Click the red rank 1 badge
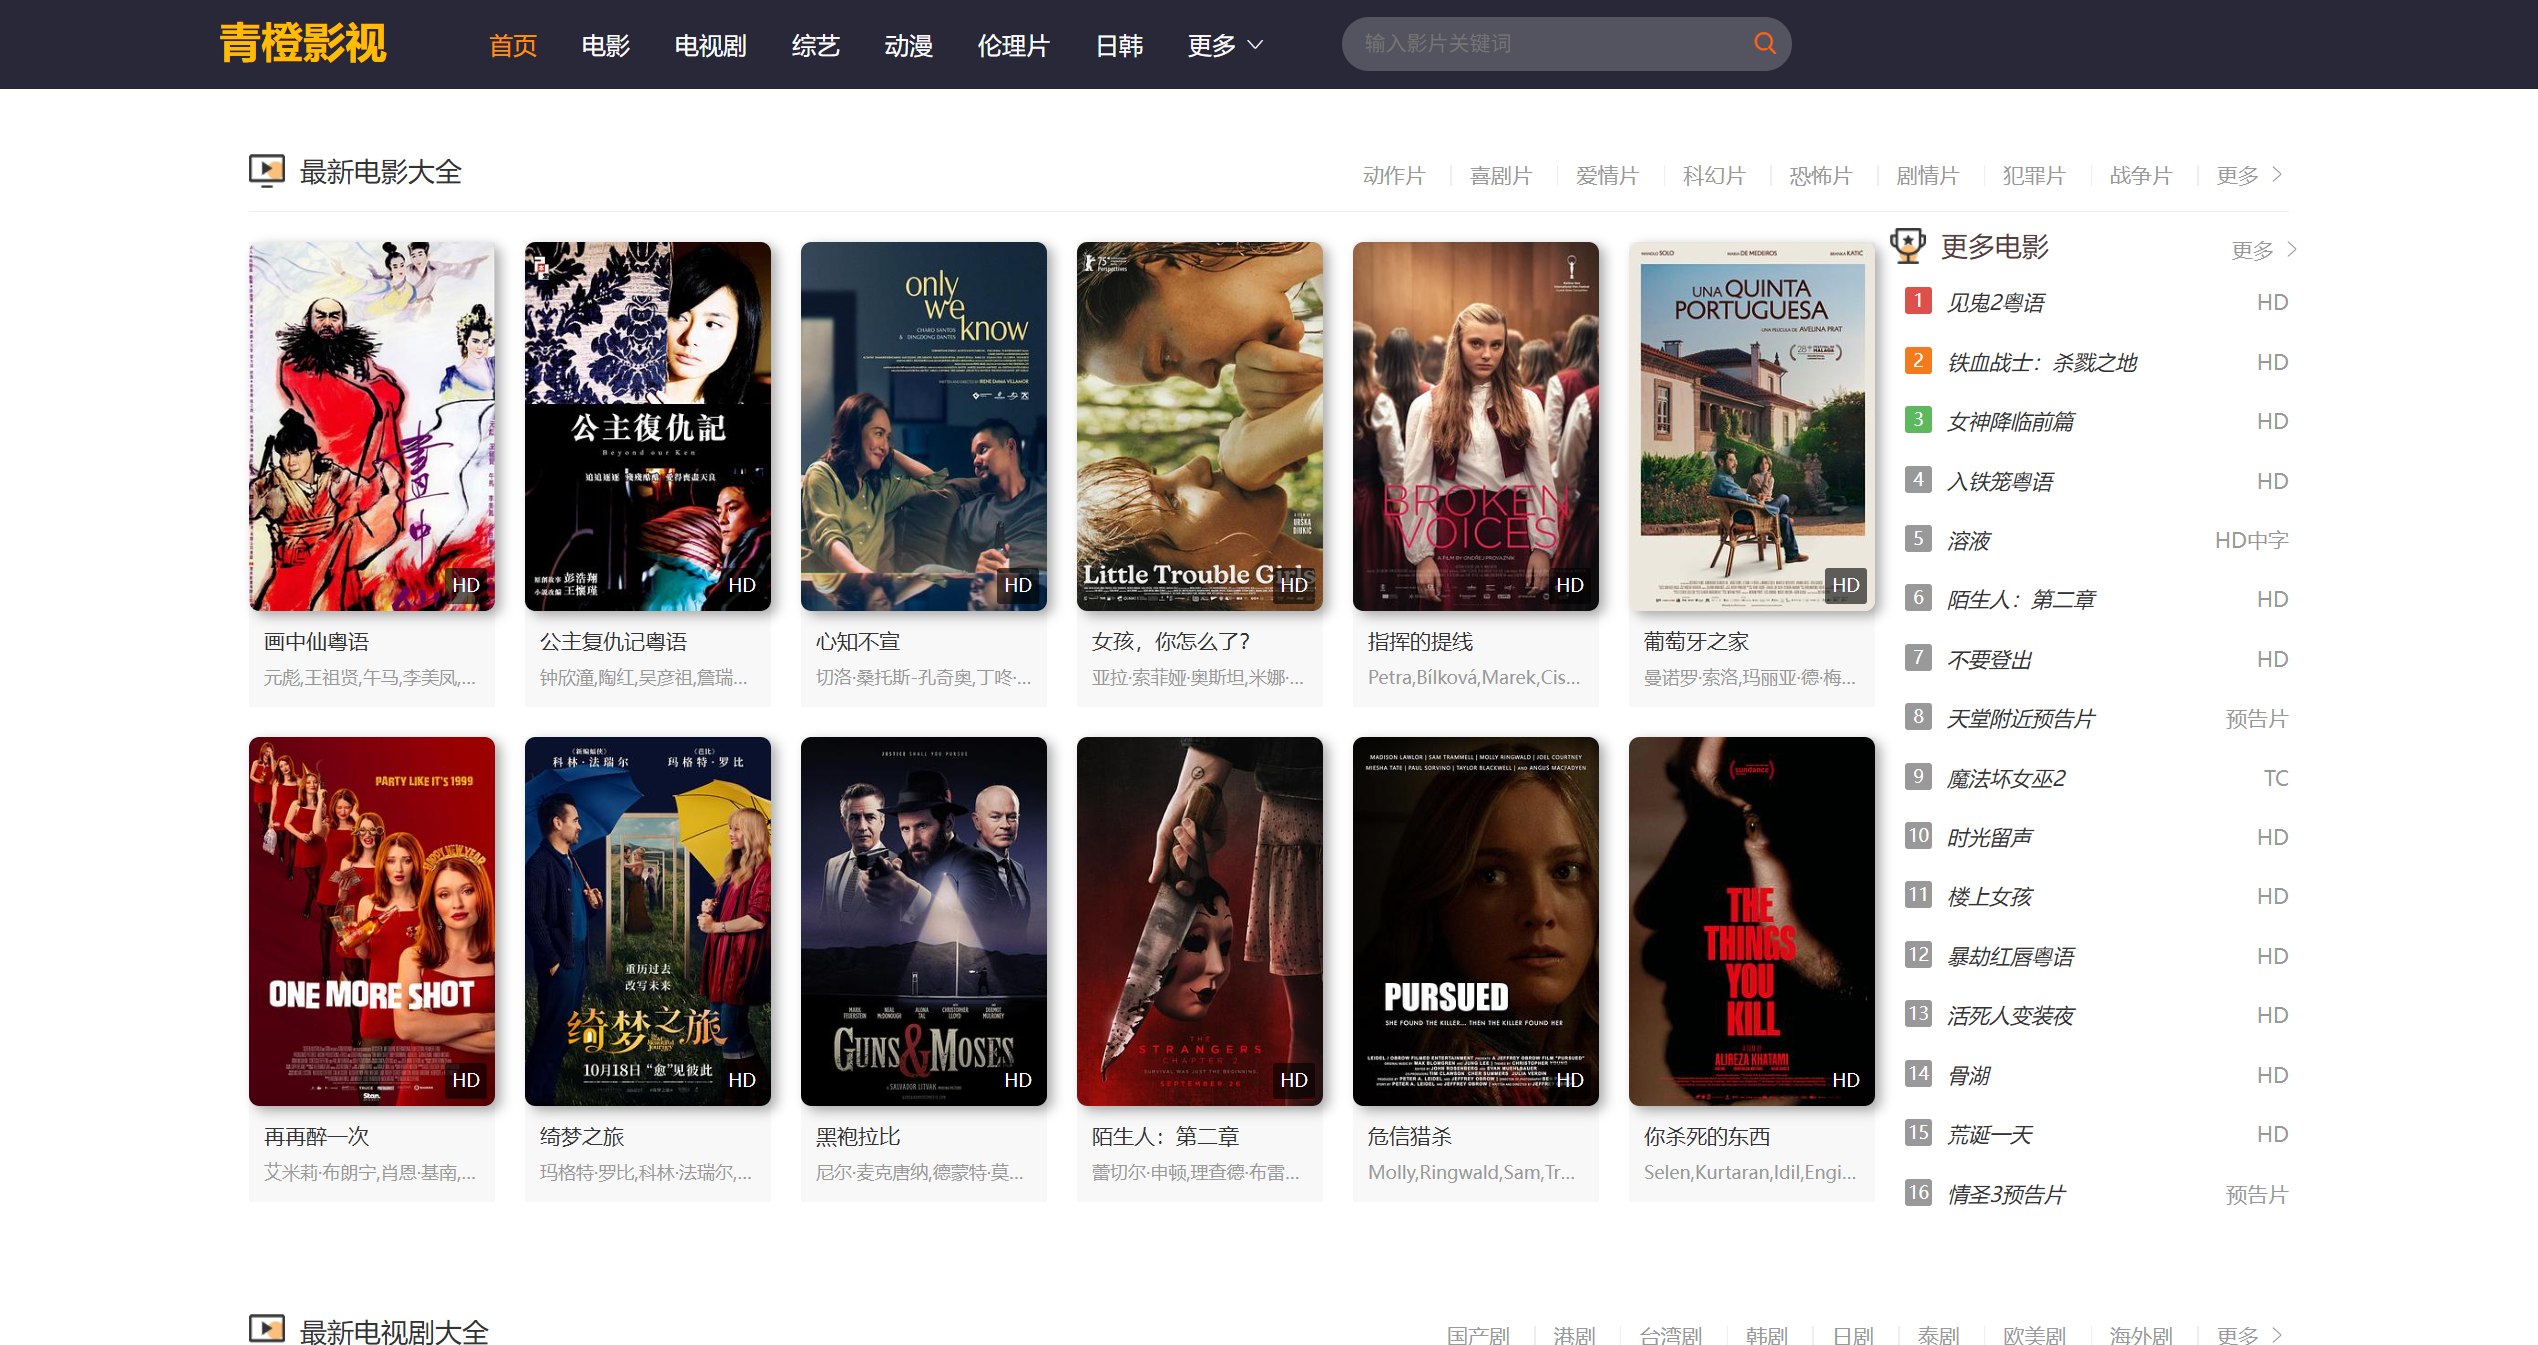Screen dimensions: 2538x1345 (x=1917, y=301)
